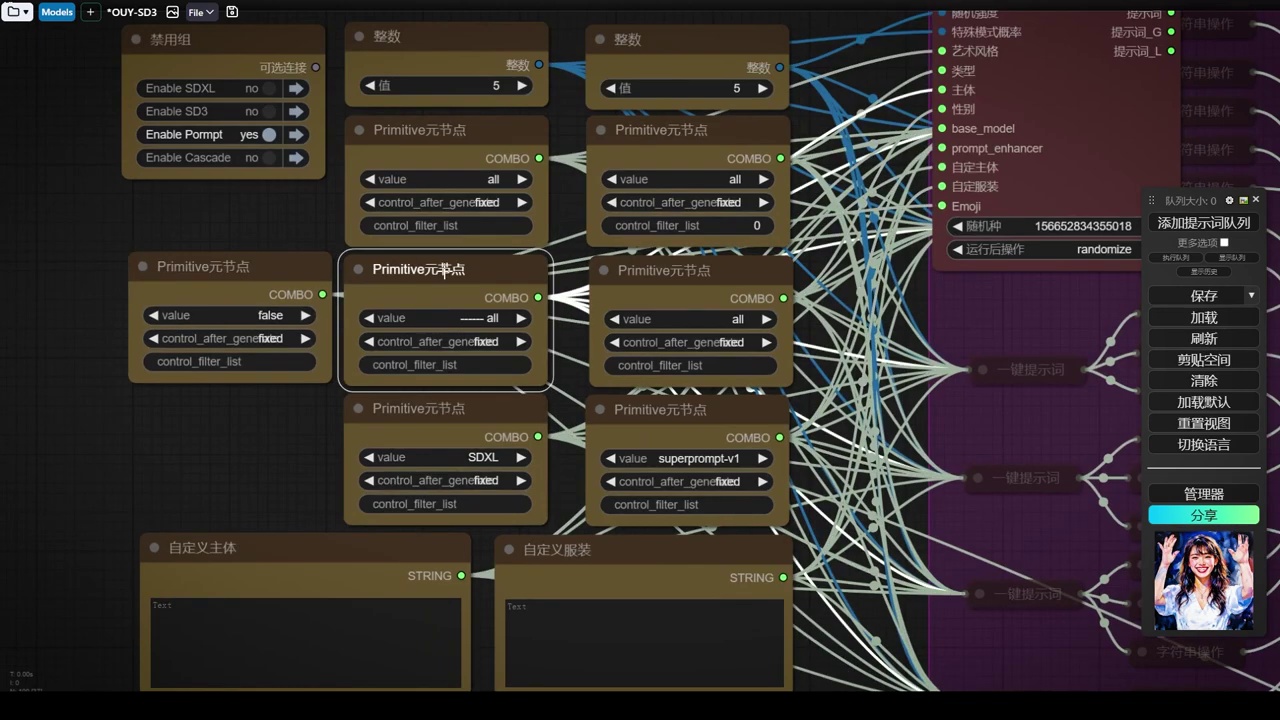This screenshot has width=1280, height=720.
Task: Check the 更多选项 checkbox
Action: coord(1224,243)
